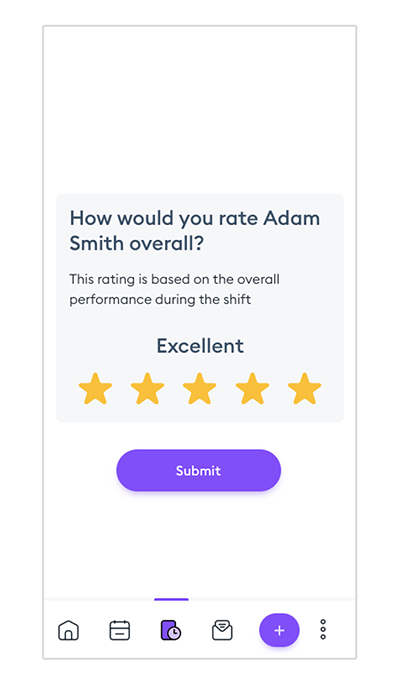400x686 pixels.
Task: Click the Excellent rating label
Action: [200, 346]
